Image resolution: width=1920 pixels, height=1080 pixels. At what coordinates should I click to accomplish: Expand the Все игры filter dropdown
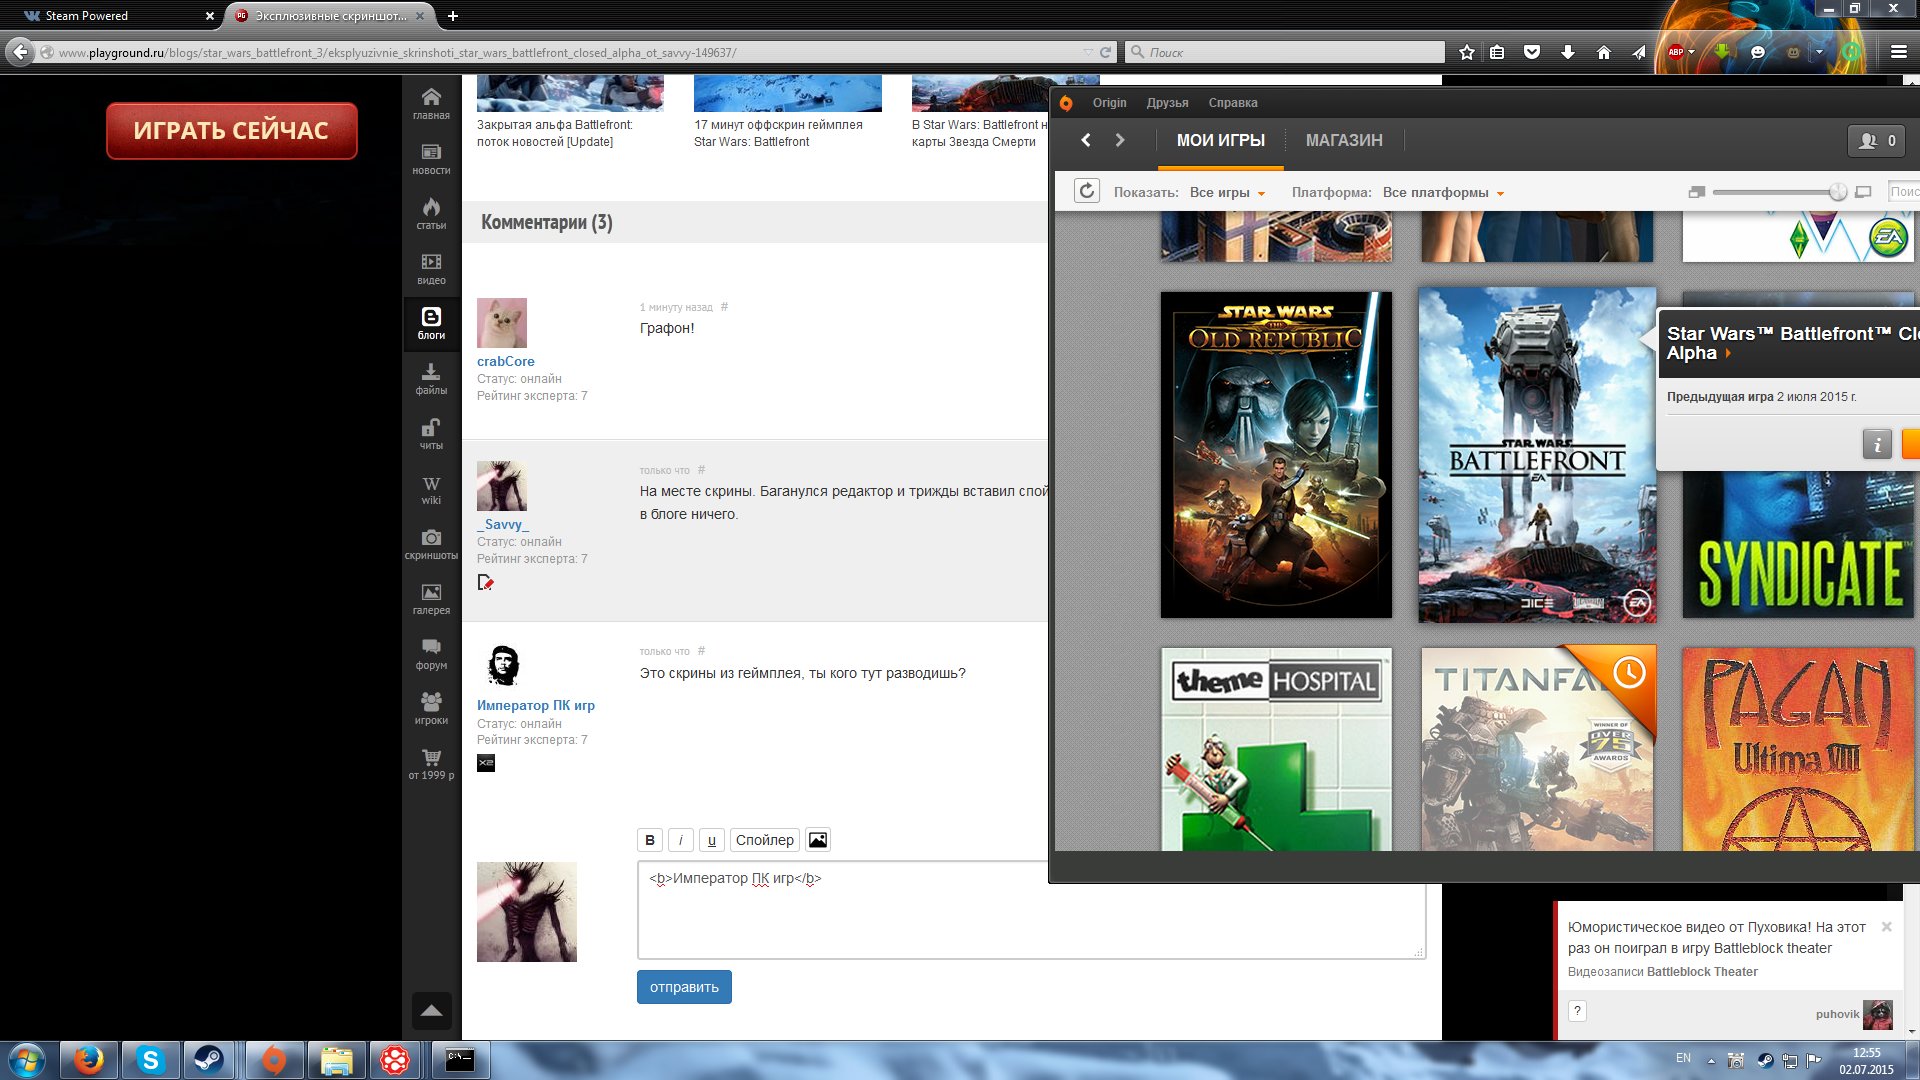(1227, 193)
